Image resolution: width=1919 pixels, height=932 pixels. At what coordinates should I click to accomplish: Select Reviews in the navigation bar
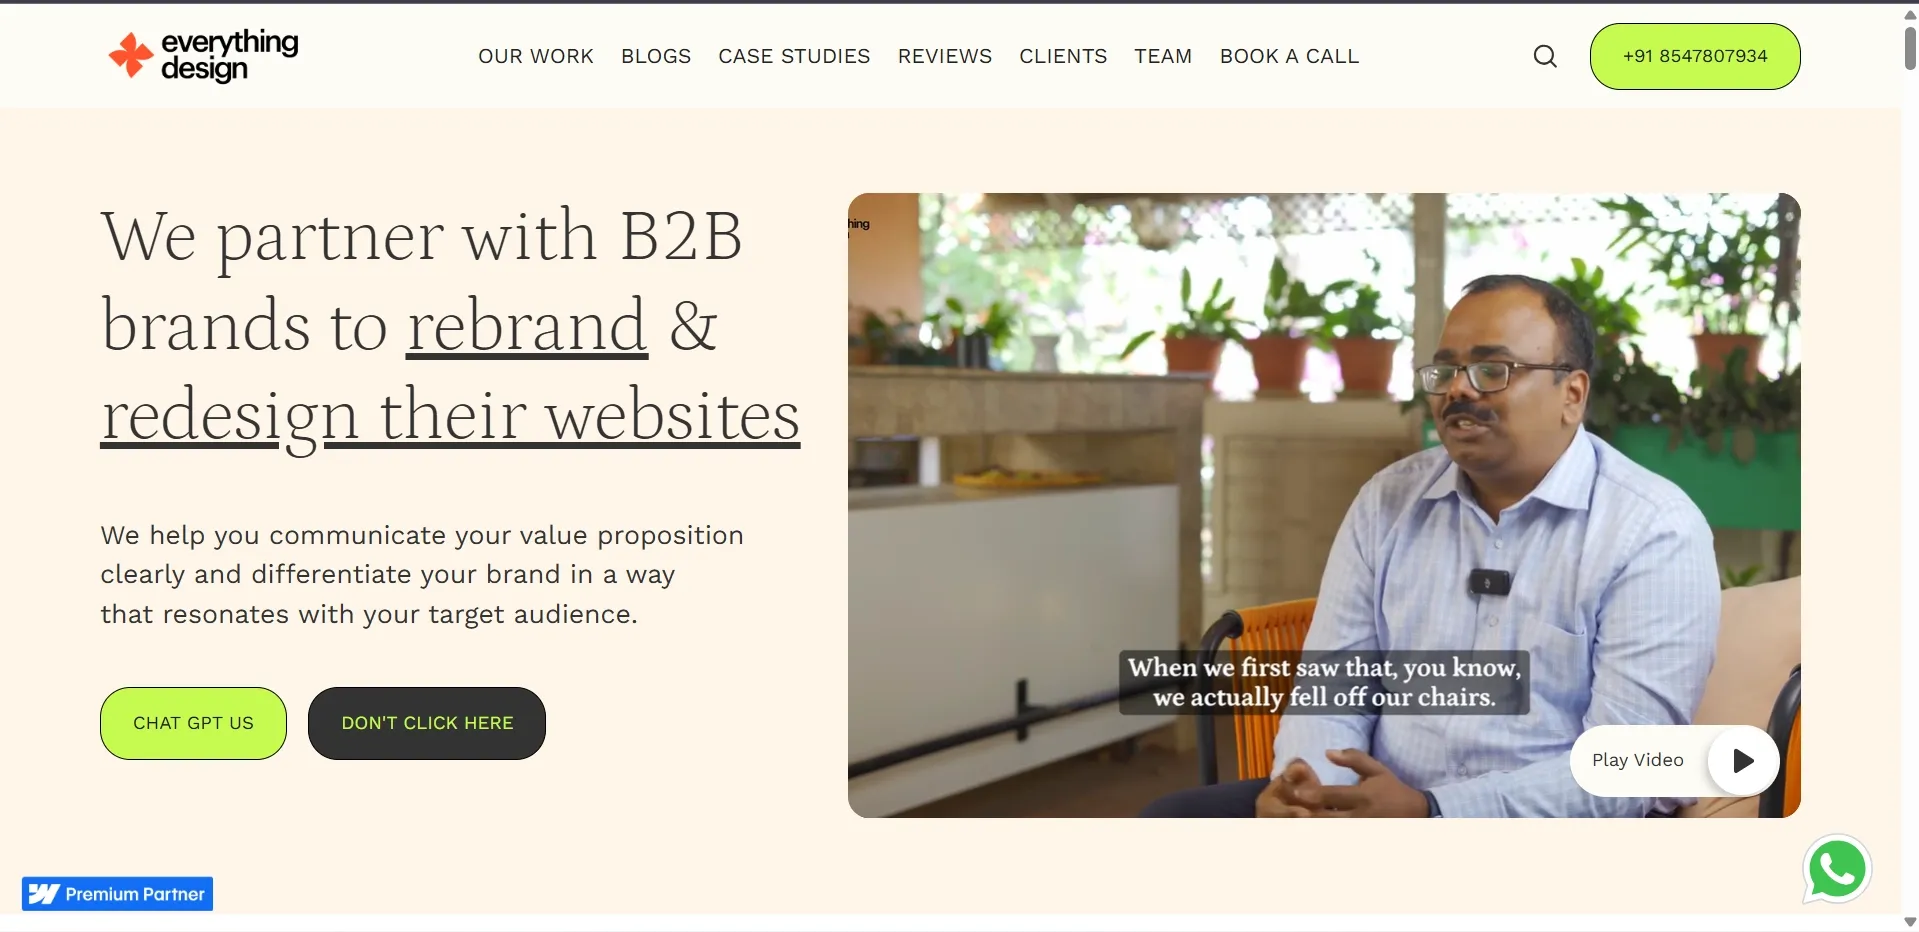click(945, 57)
